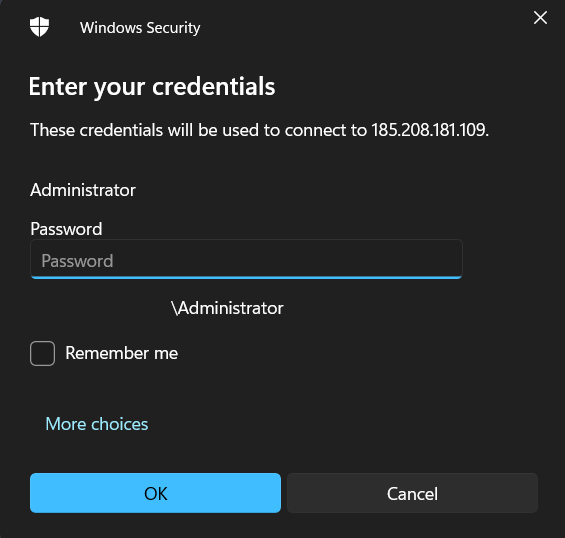Image resolution: width=565 pixels, height=538 pixels.
Task: Click the blue underline of the password box
Action: (x=246, y=277)
